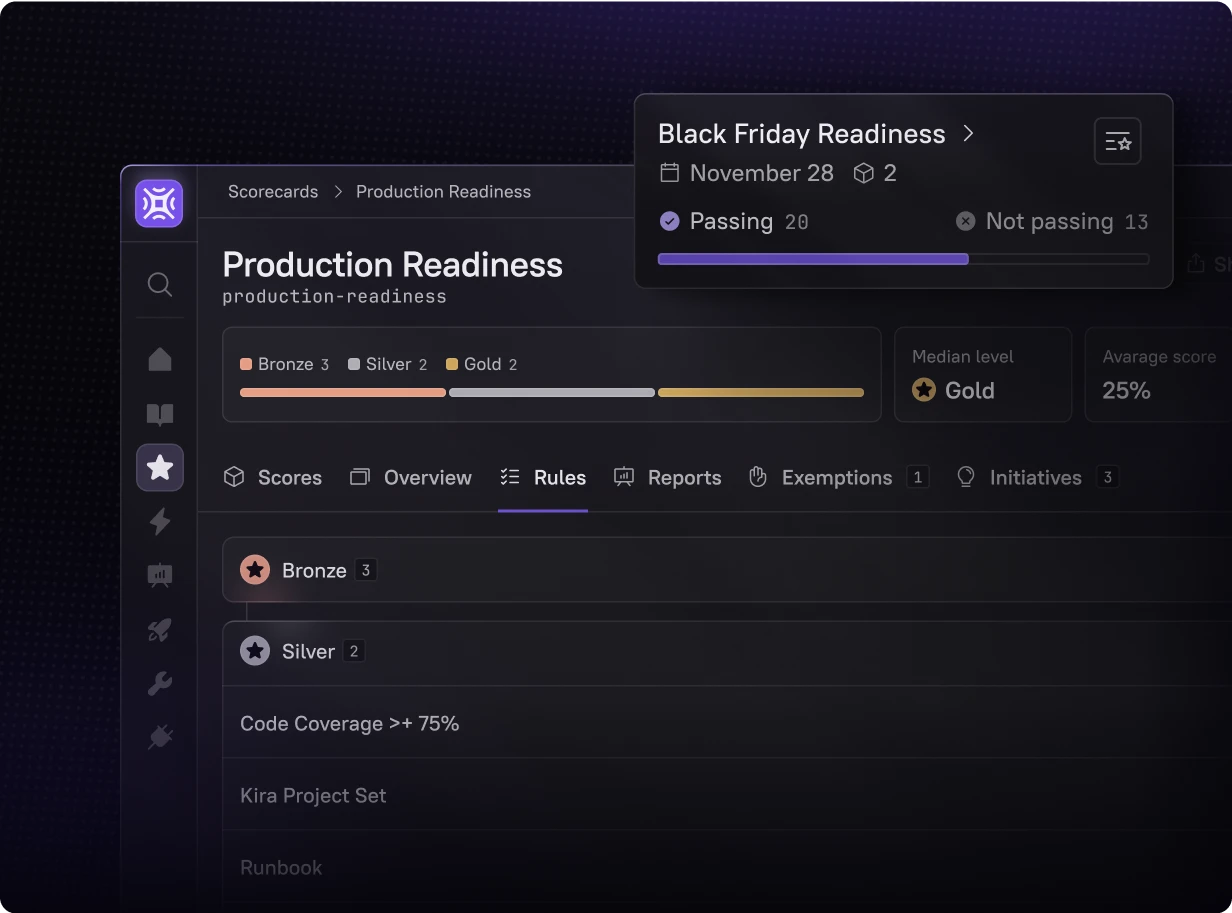Select the Scorecards star icon in sidebar
The image size is (1232, 913).
pyautogui.click(x=160, y=467)
